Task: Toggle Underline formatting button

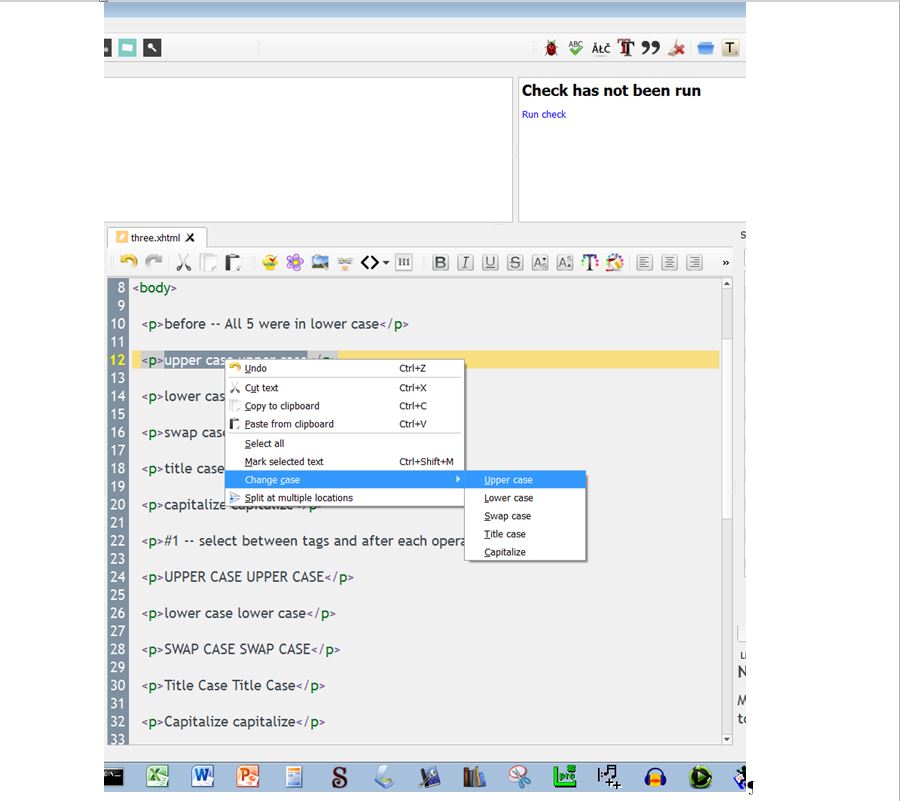Action: pyautogui.click(x=490, y=262)
